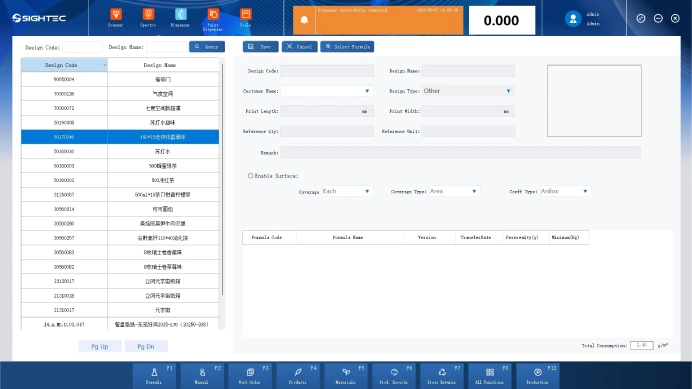The height and width of the screenshot is (389, 692).
Task: Open the Formula module (F1)
Action: tap(154, 375)
